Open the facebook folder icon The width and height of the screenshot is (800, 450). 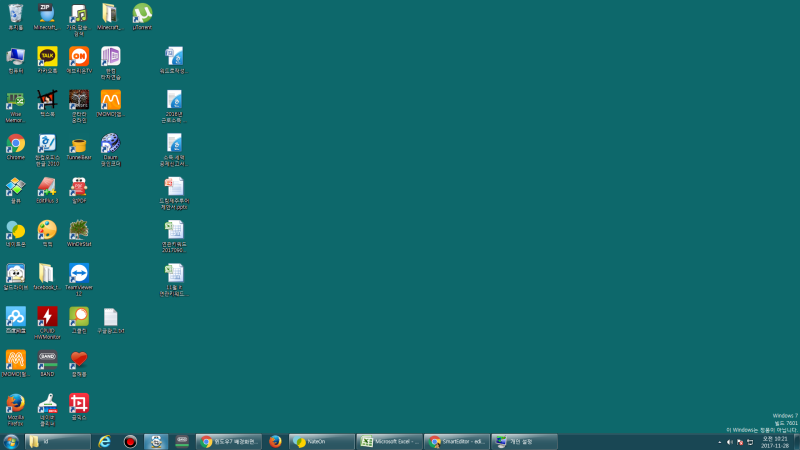click(x=47, y=277)
